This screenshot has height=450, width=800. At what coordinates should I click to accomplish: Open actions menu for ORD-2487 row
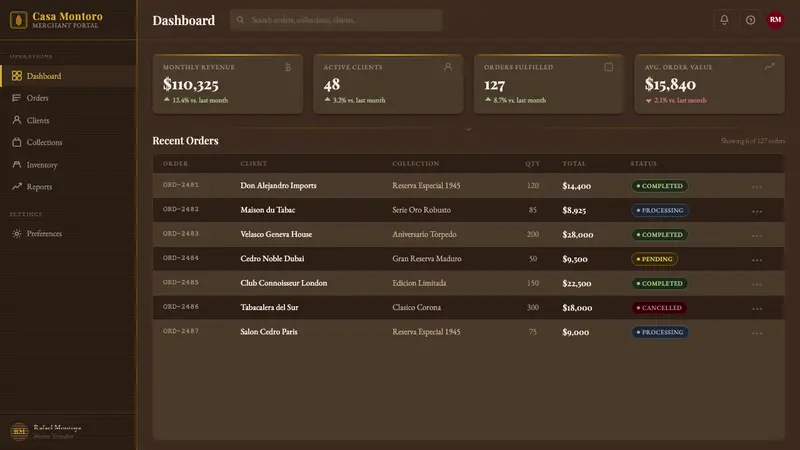pos(757,333)
